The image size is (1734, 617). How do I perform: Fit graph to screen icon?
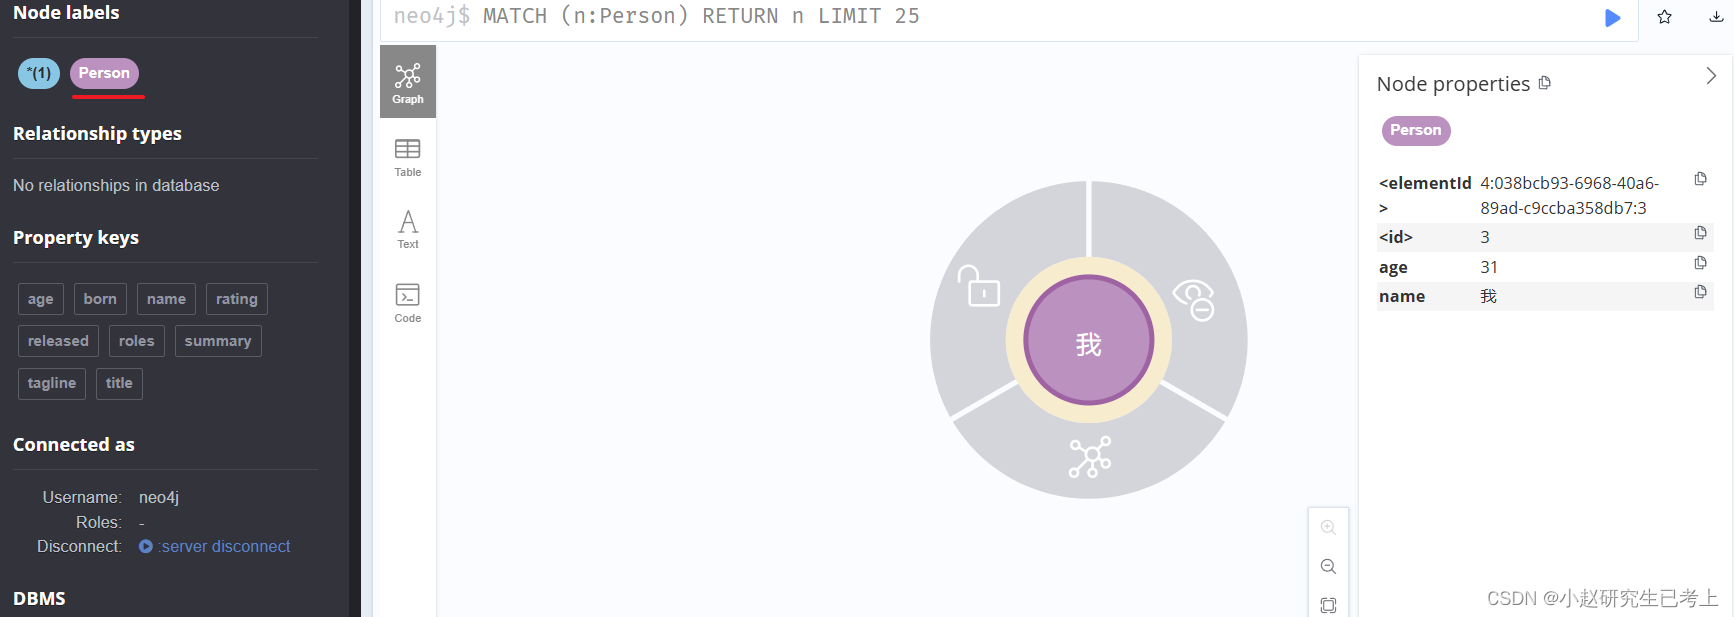(x=1328, y=605)
